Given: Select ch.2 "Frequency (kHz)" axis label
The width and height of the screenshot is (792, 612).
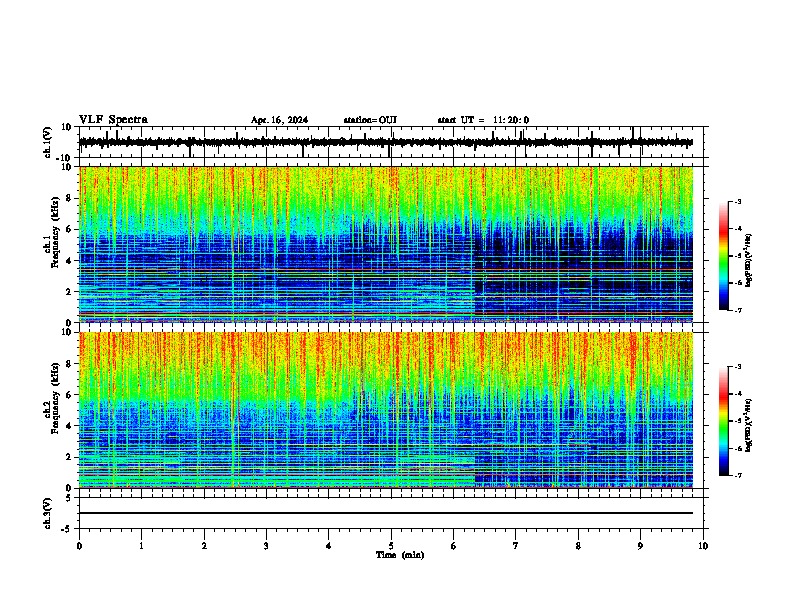Looking at the screenshot, I should coord(55,398).
